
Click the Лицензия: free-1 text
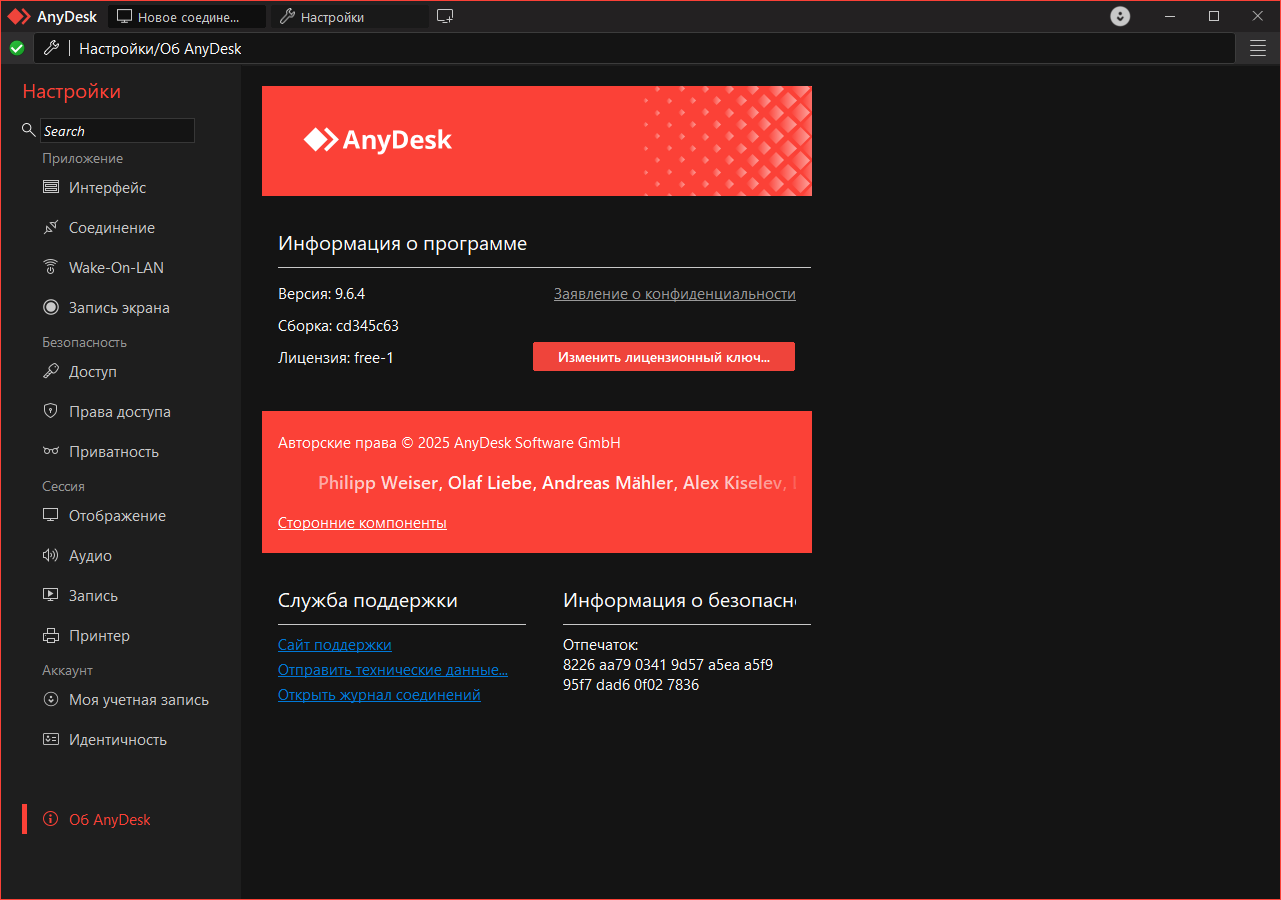pos(336,358)
